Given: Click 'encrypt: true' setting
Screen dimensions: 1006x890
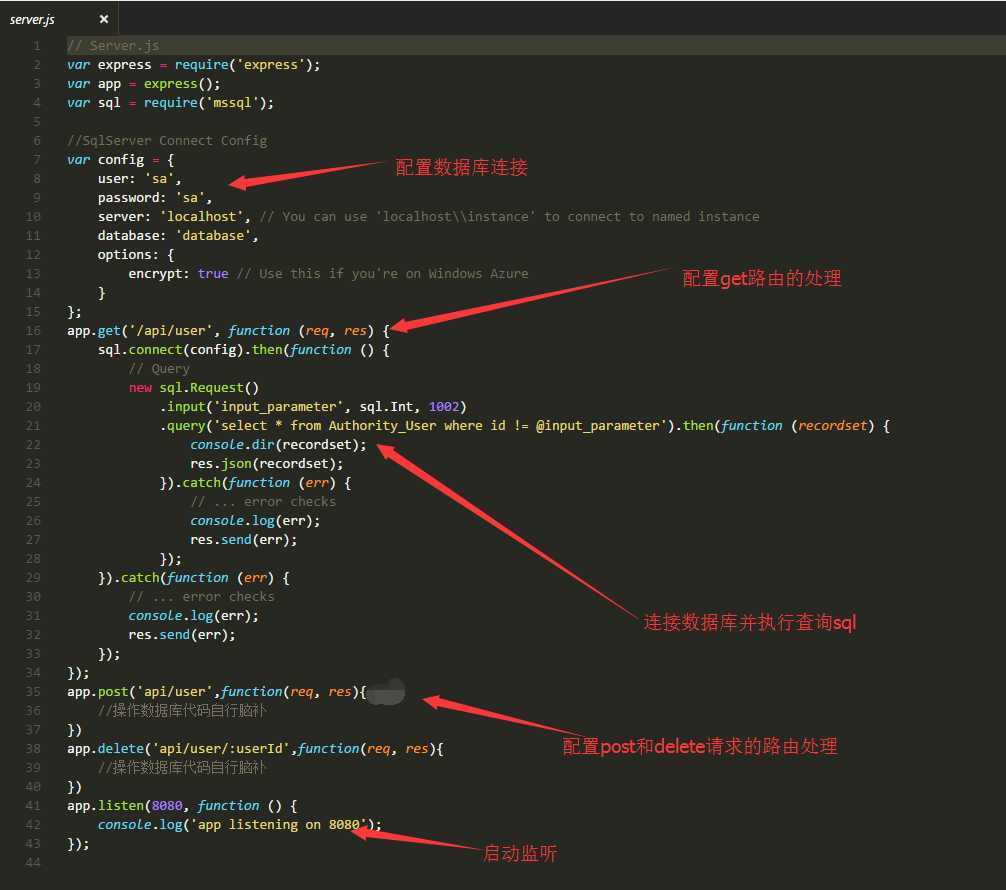Looking at the screenshot, I should tap(178, 274).
